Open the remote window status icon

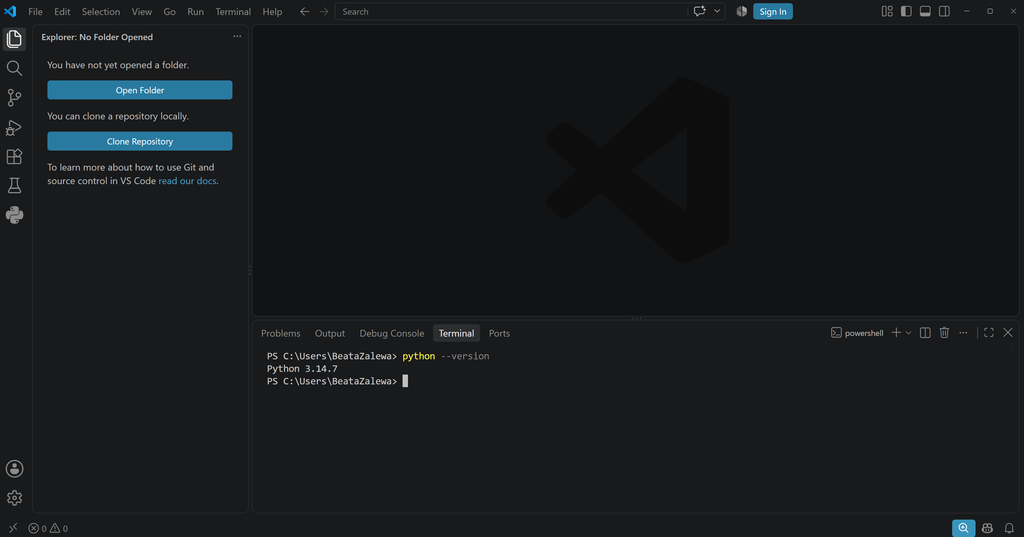pyautogui.click(x=13, y=529)
